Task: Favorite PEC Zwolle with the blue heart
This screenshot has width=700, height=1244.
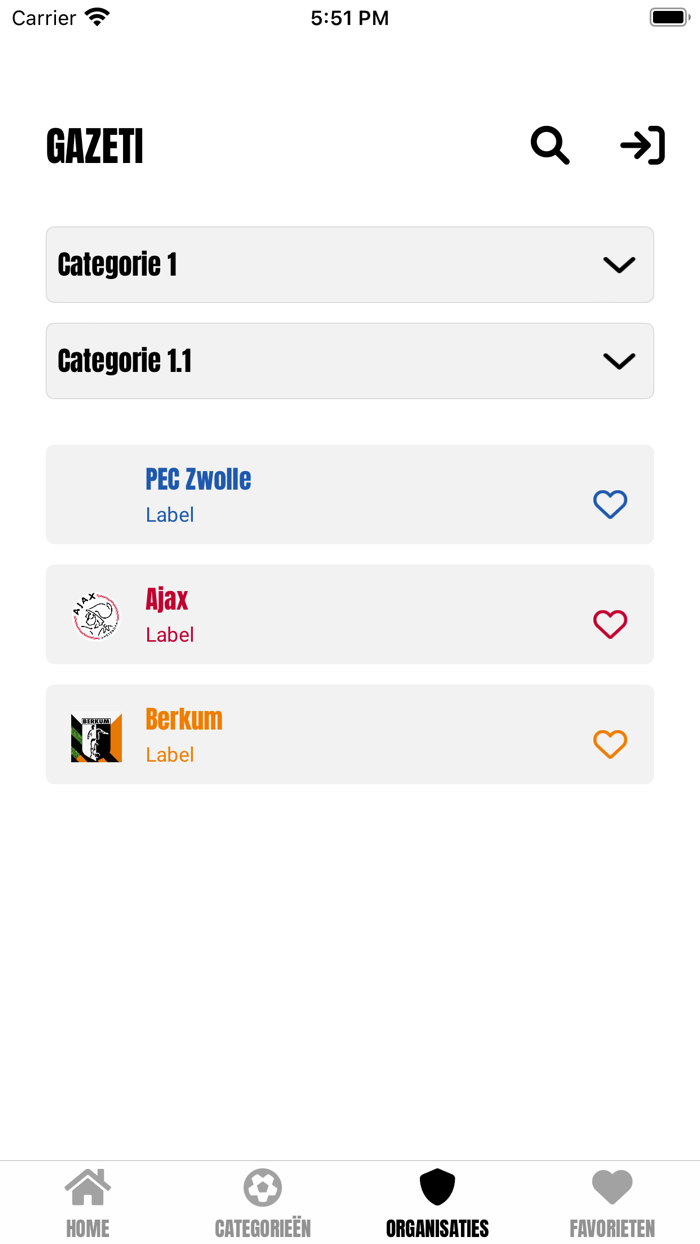Action: 610,504
